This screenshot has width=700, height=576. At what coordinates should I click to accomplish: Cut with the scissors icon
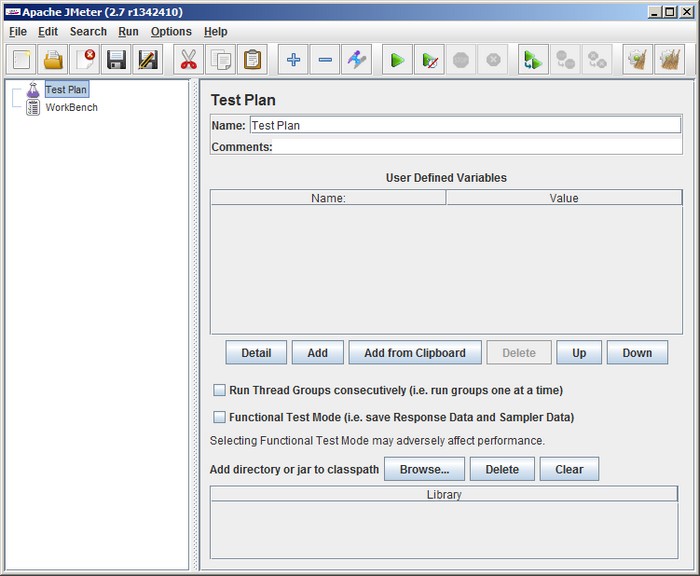[x=188, y=59]
